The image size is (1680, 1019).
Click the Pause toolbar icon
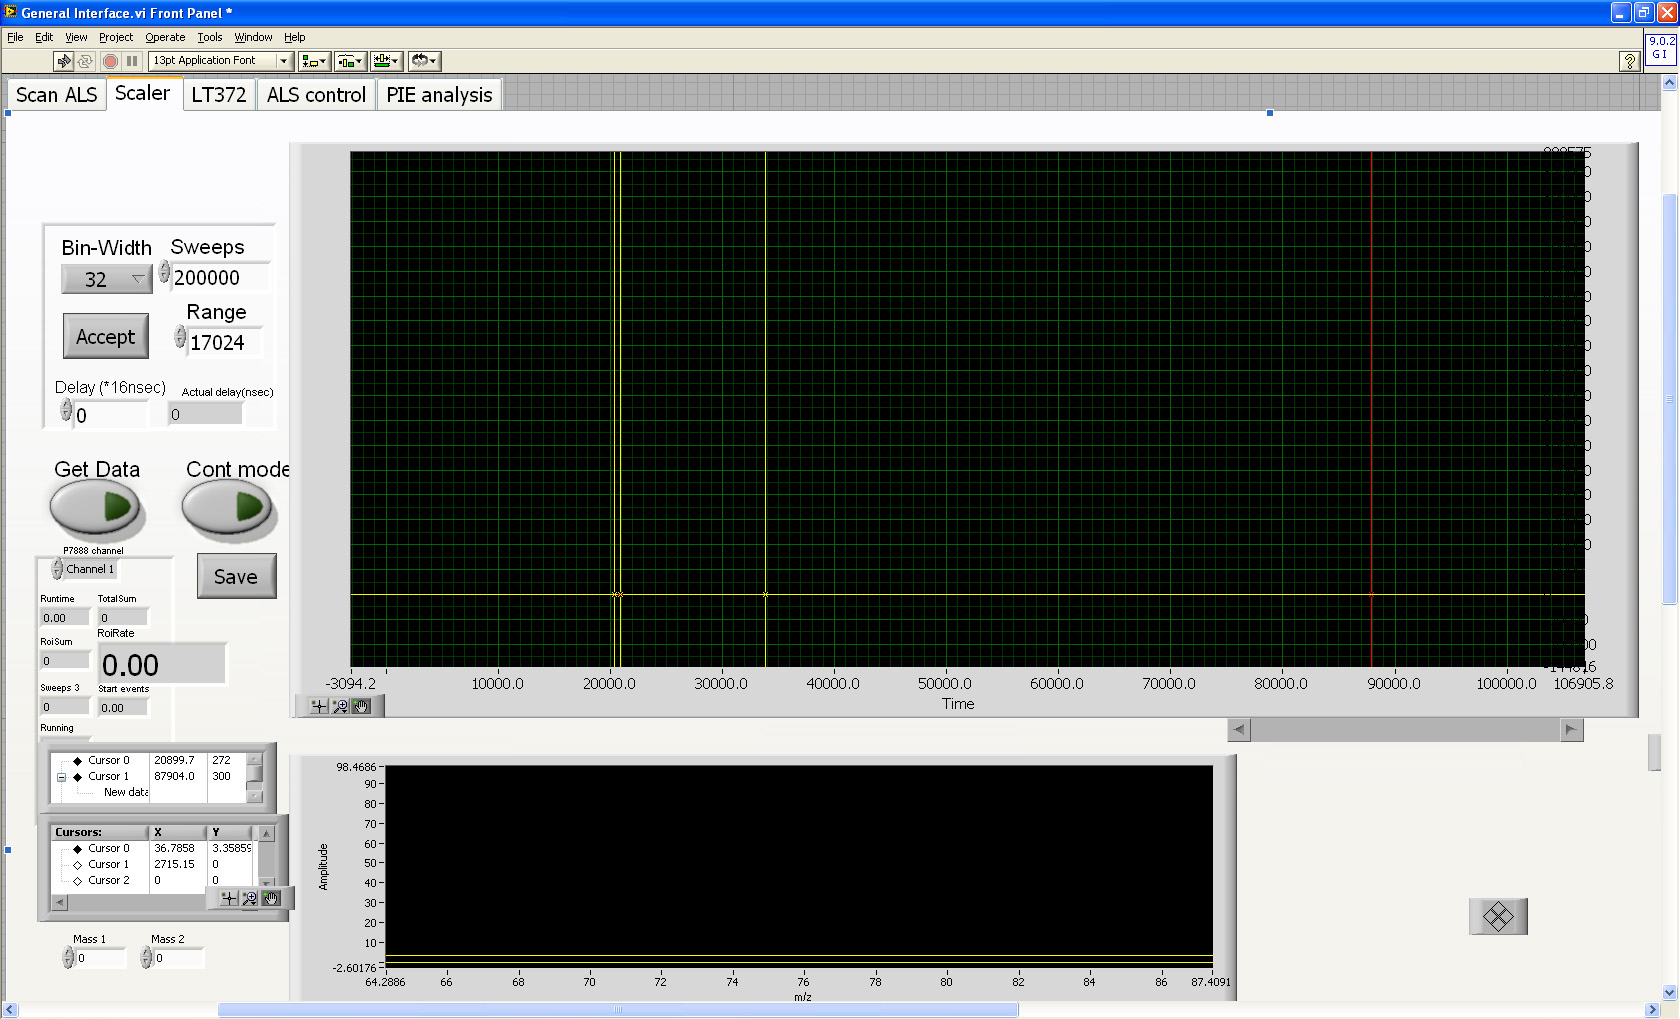tap(132, 61)
